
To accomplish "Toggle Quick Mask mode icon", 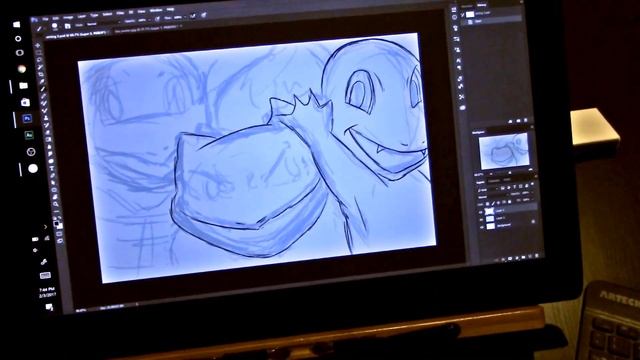I will (59, 233).
